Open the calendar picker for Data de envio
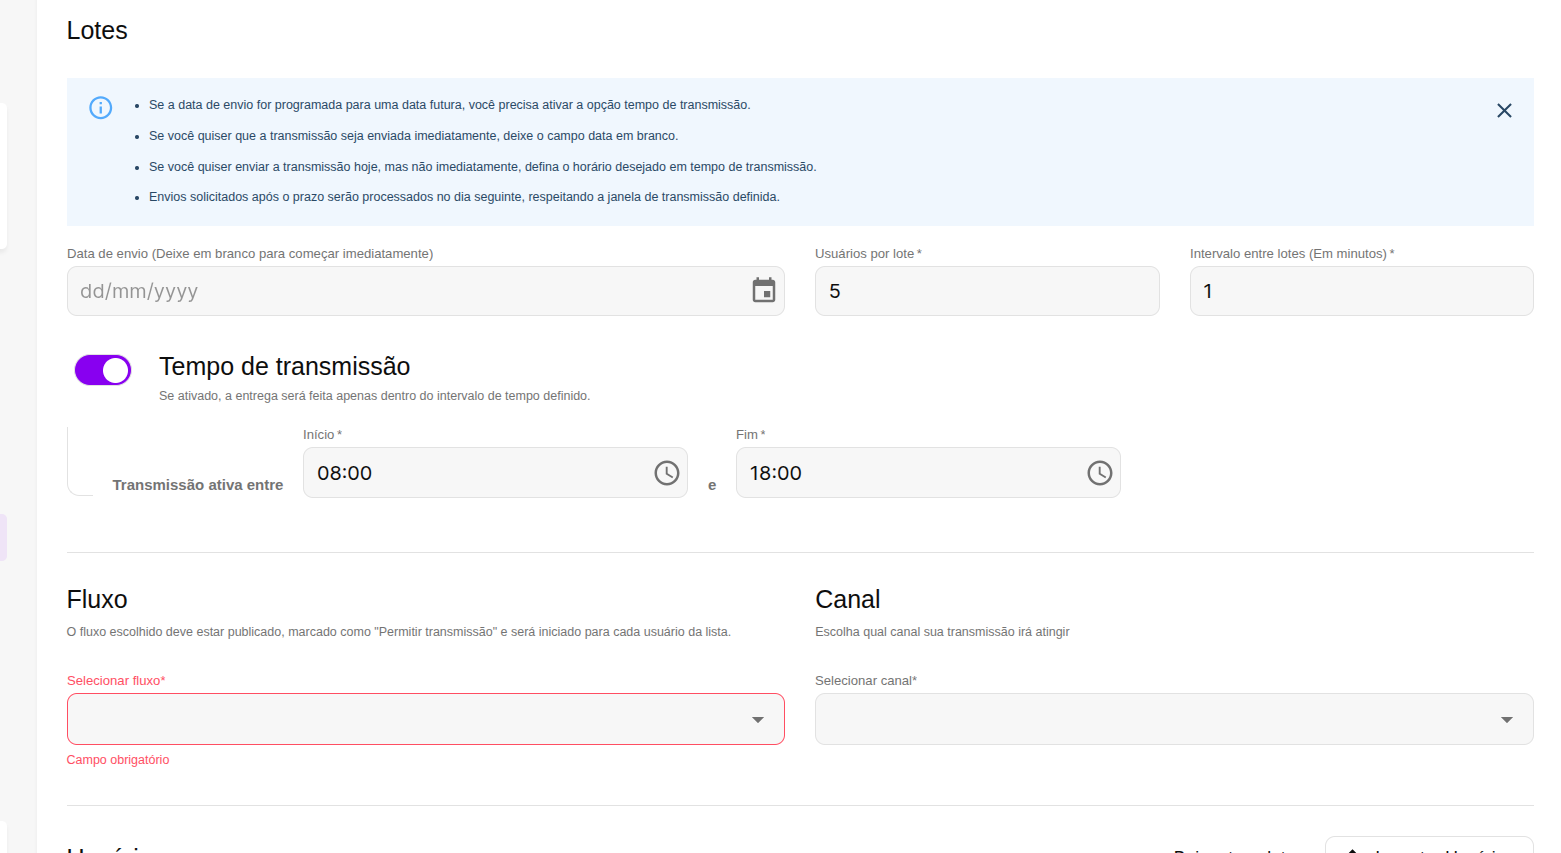 [763, 291]
